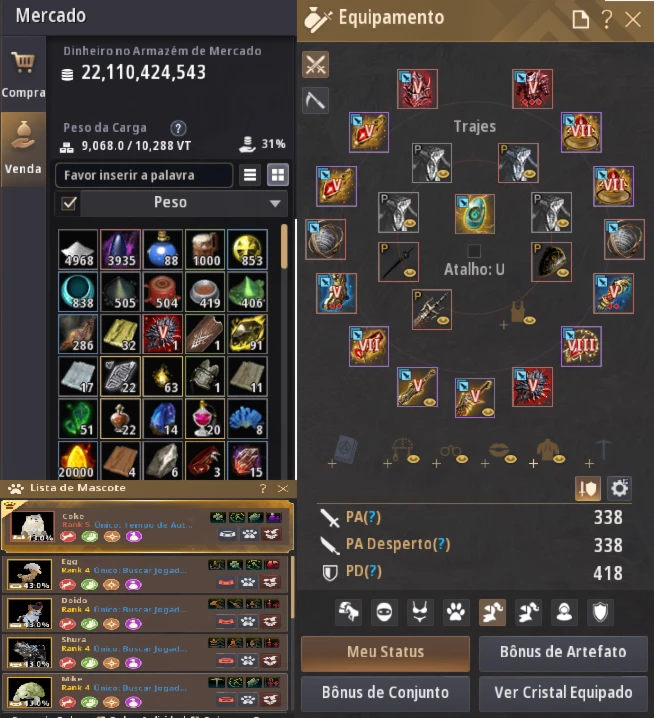The width and height of the screenshot is (654, 718).
Task: Uncheck the checkbox beside Peso sort
Action: click(69, 203)
